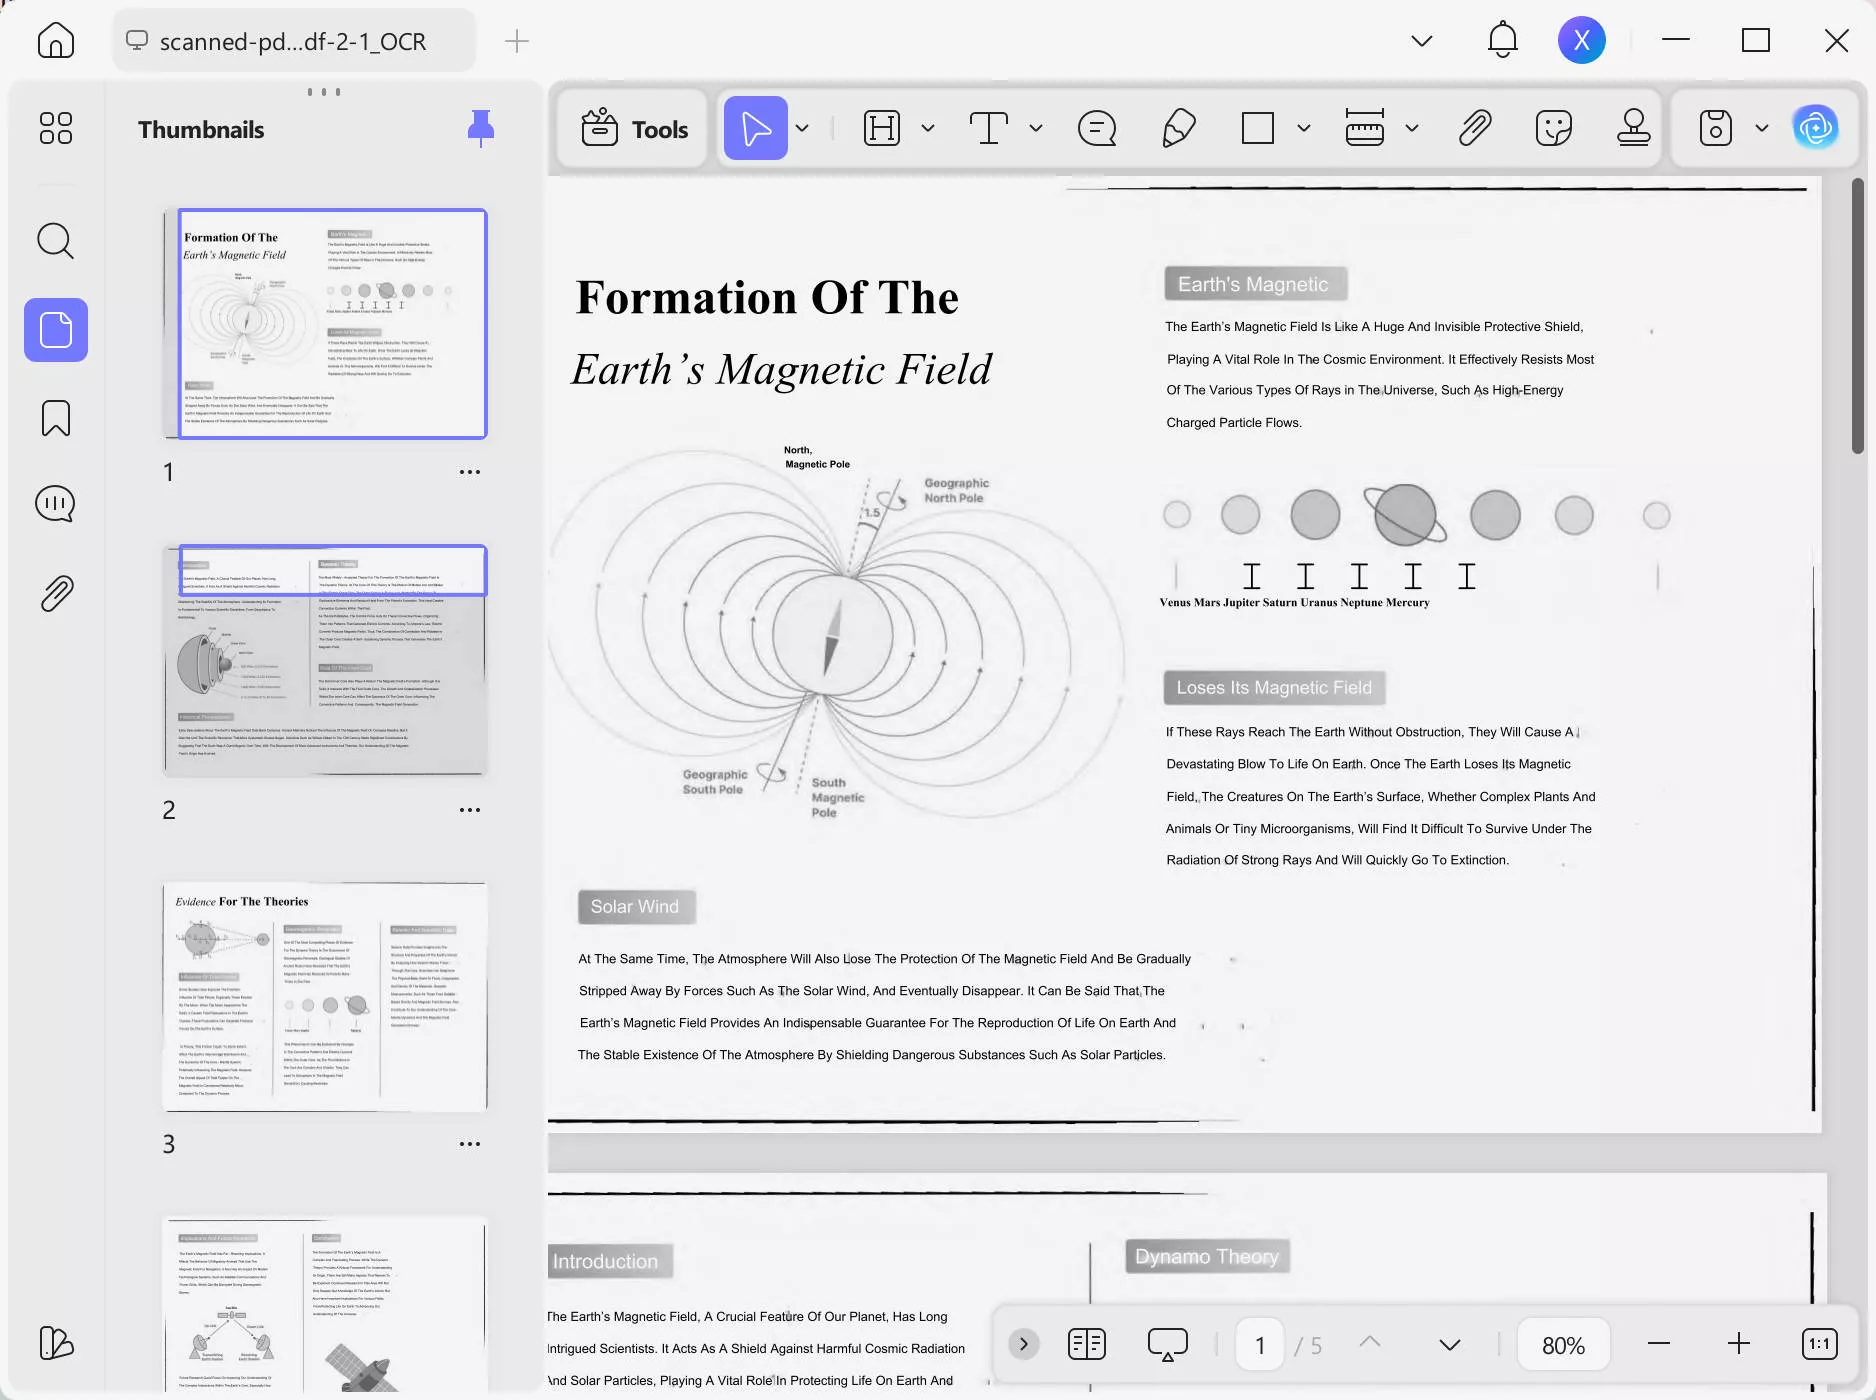
Task: Toggle actual size 1:1 view
Action: (x=1819, y=1344)
